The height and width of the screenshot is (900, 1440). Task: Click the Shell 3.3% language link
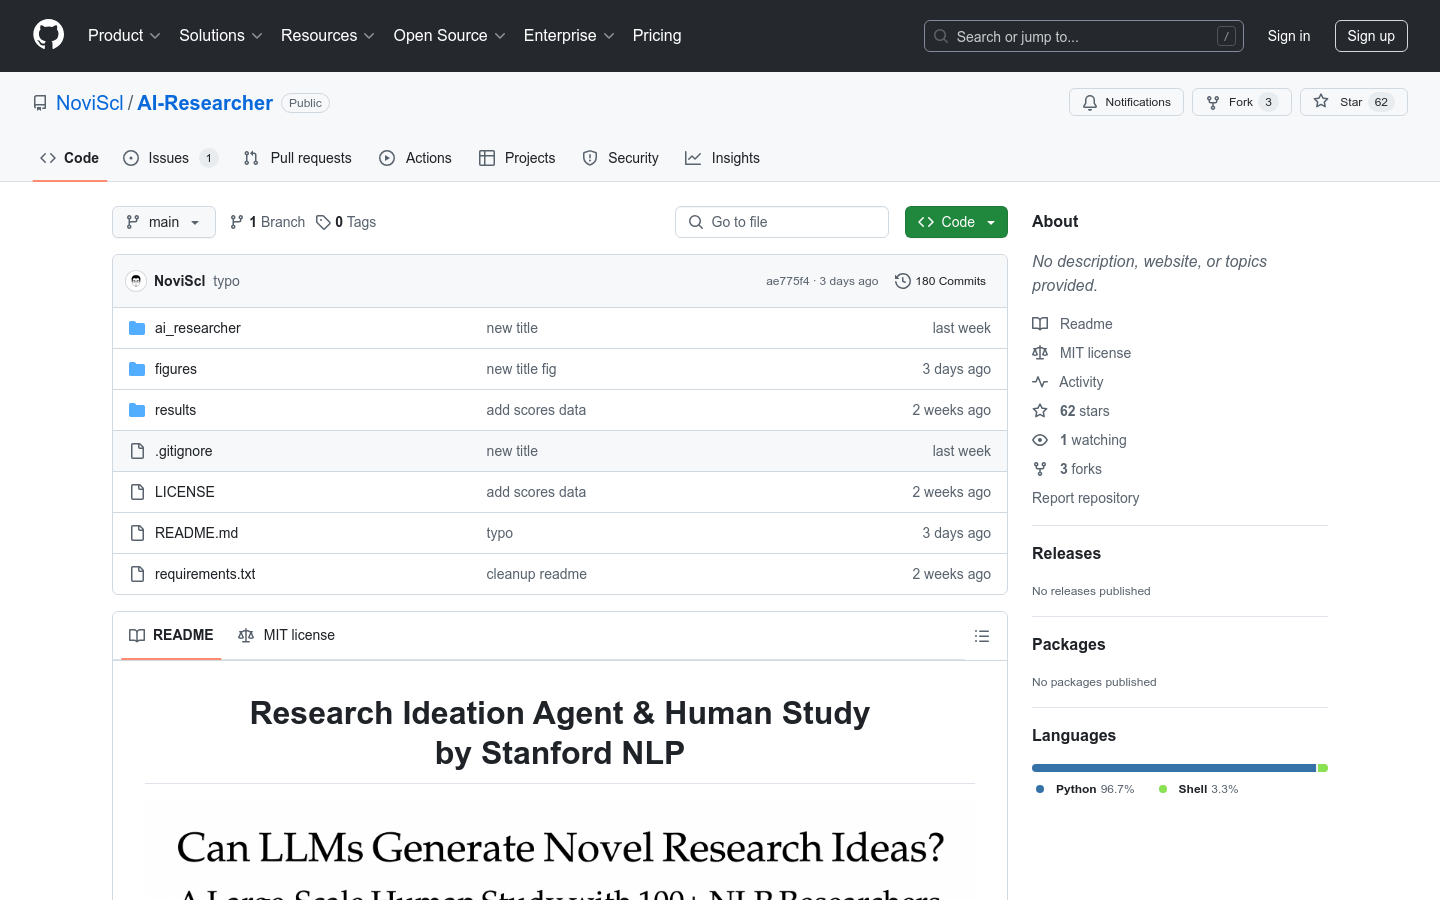point(1198,789)
